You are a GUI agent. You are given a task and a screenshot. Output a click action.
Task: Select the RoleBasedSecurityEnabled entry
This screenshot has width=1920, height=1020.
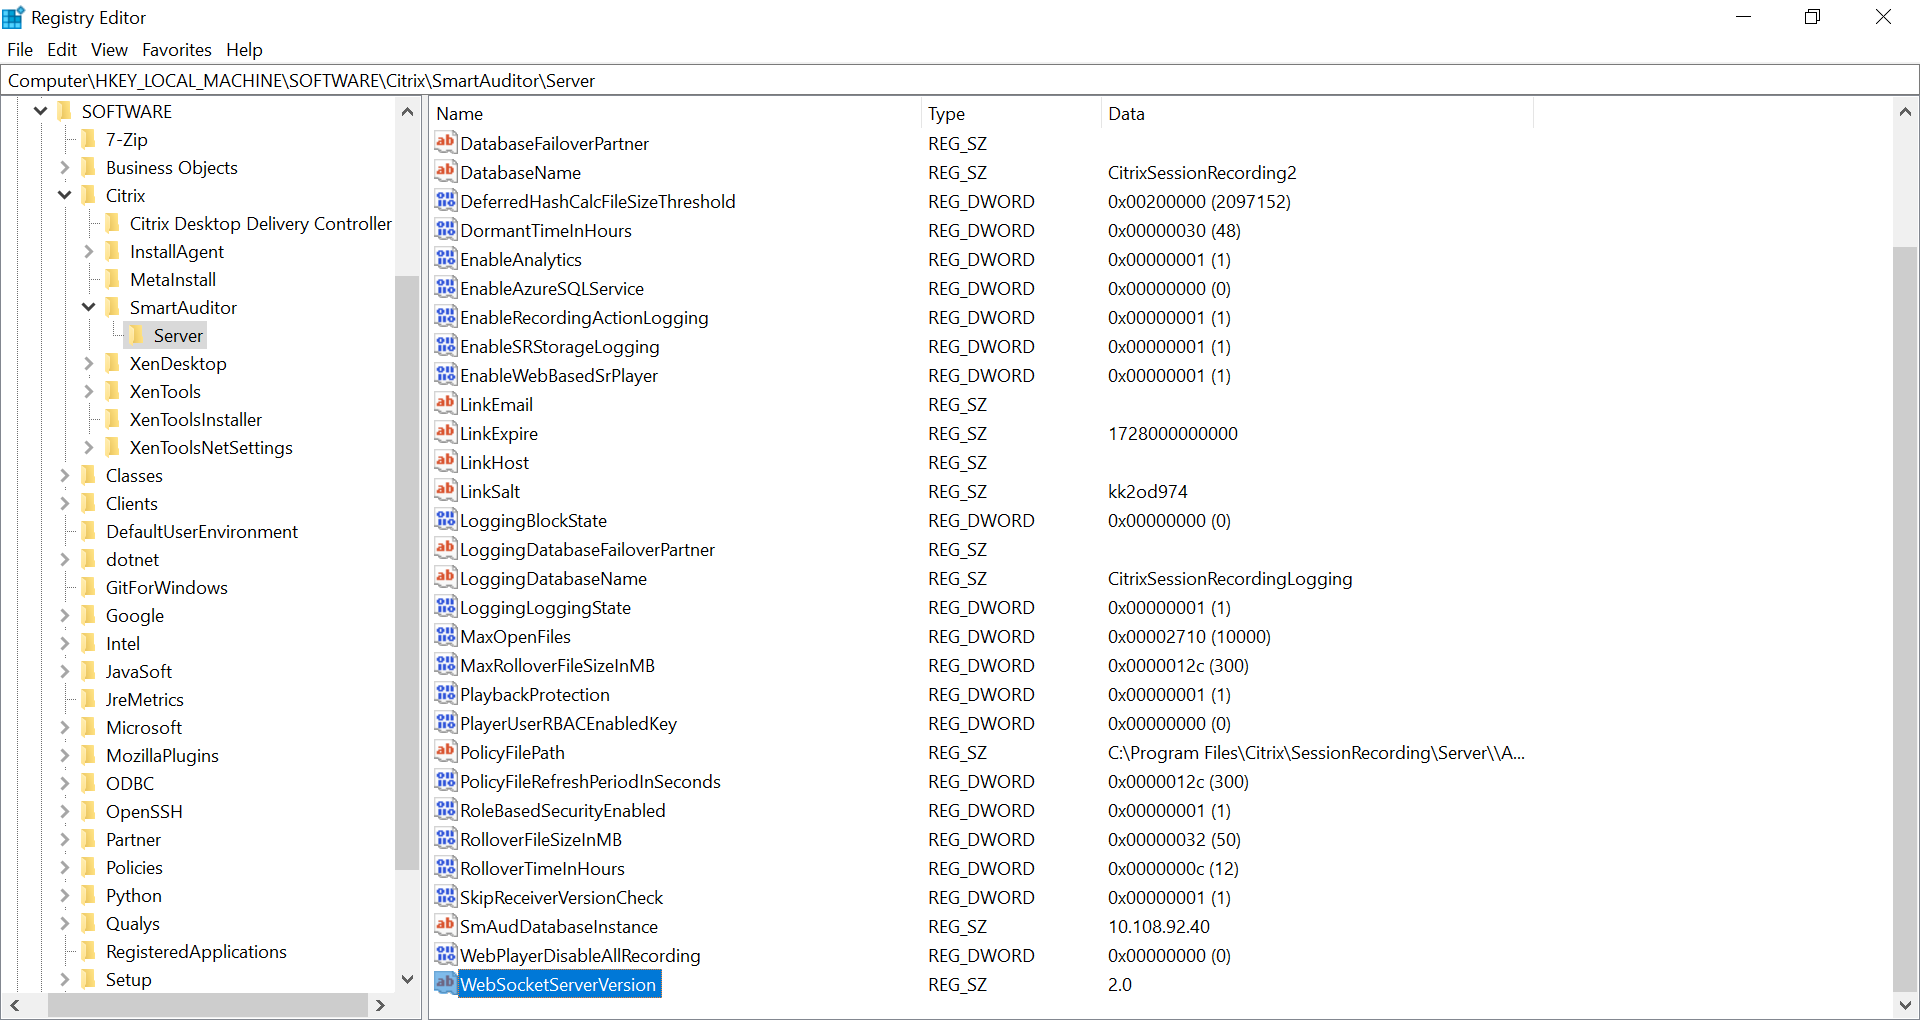[562, 810]
